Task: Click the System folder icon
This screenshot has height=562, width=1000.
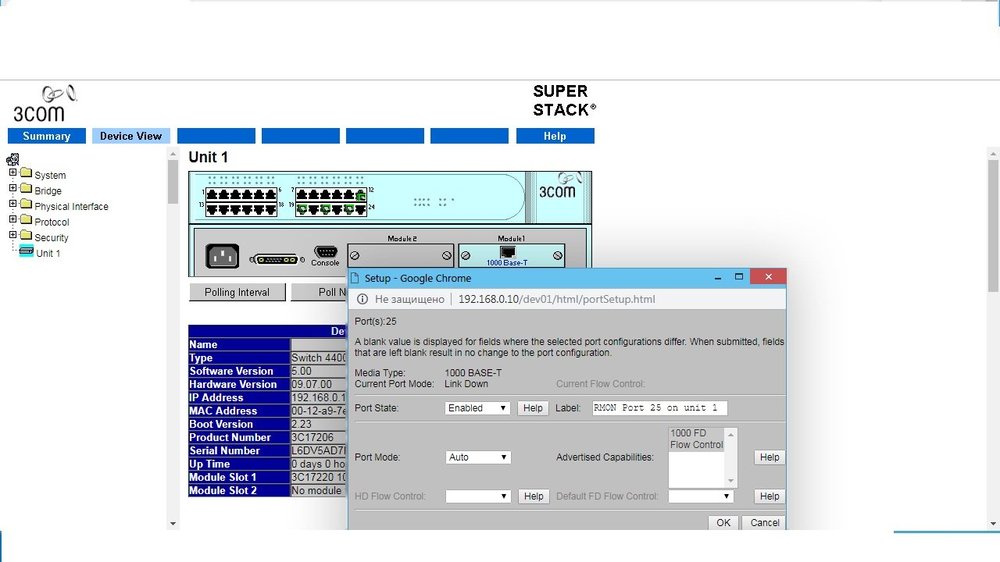Action: pos(26,175)
